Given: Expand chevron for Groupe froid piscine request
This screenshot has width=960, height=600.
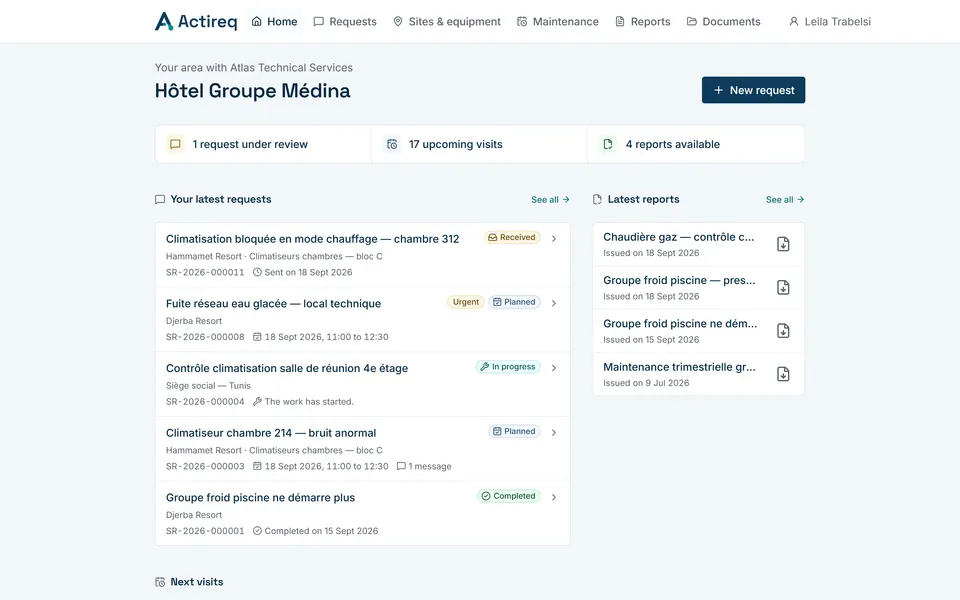Looking at the screenshot, I should coord(553,497).
